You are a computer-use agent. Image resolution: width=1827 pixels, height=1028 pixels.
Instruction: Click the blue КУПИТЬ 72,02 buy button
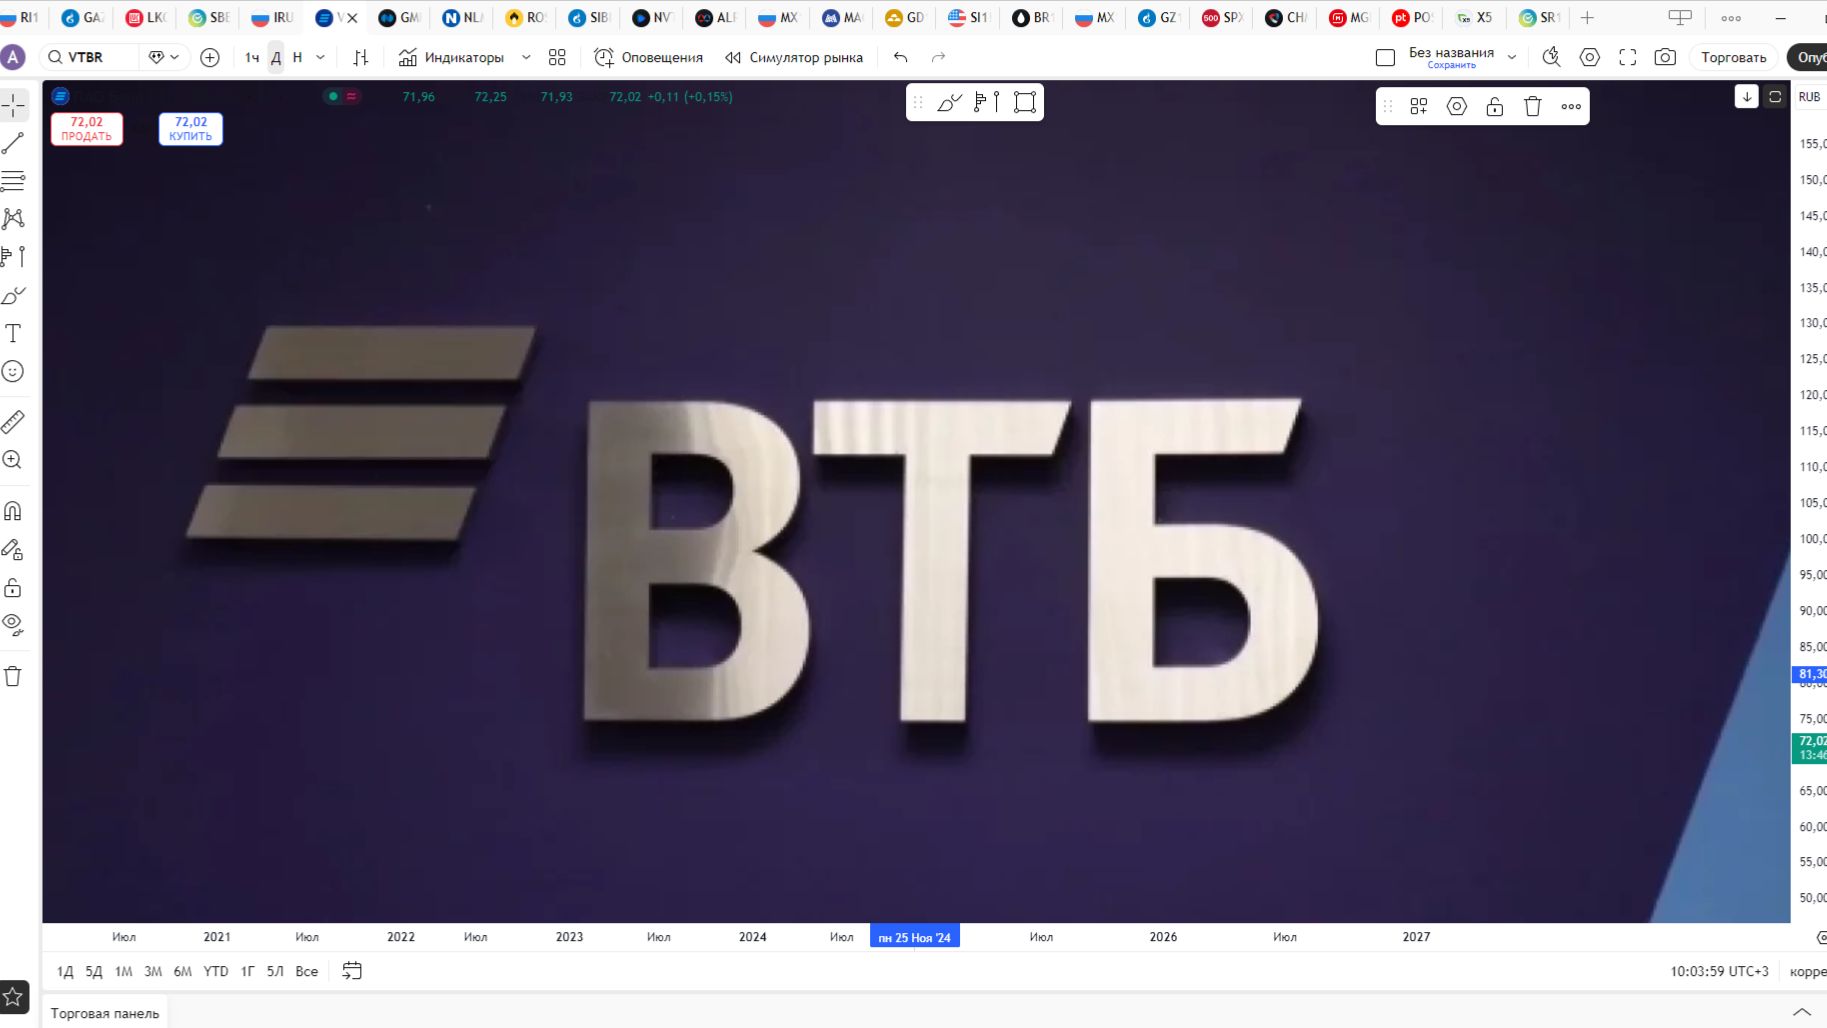(x=191, y=129)
